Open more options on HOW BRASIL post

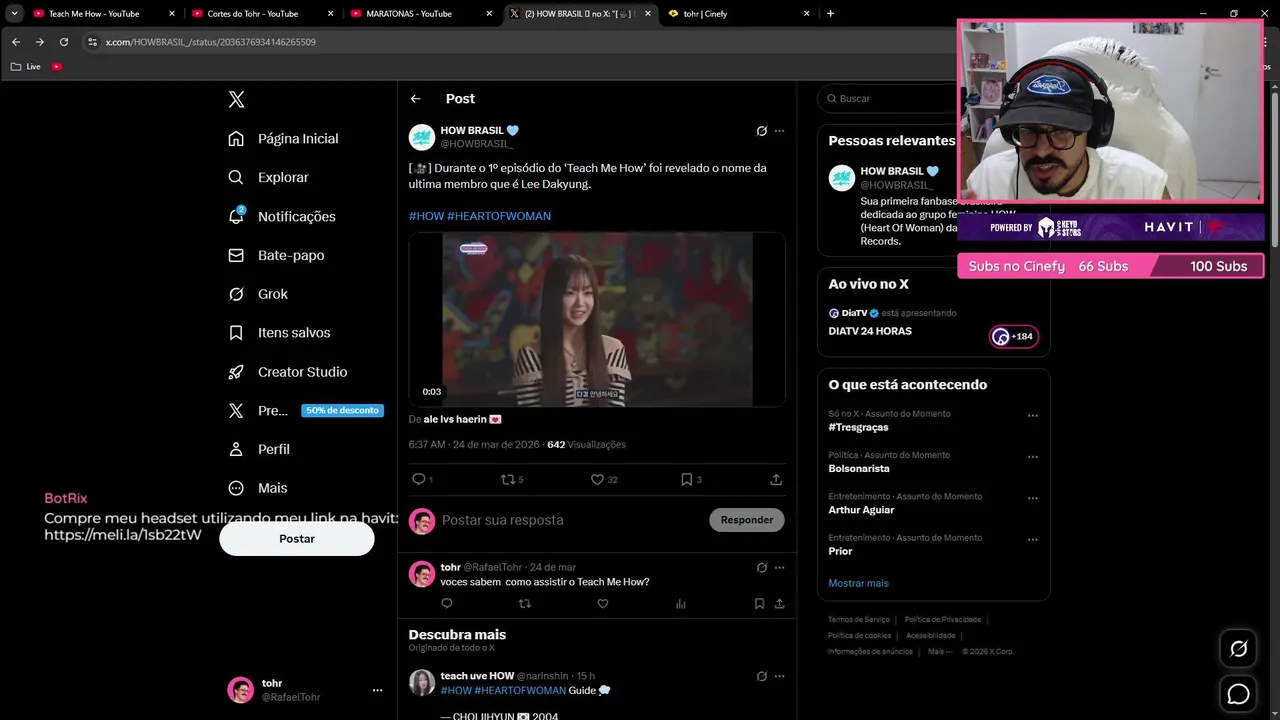click(779, 131)
